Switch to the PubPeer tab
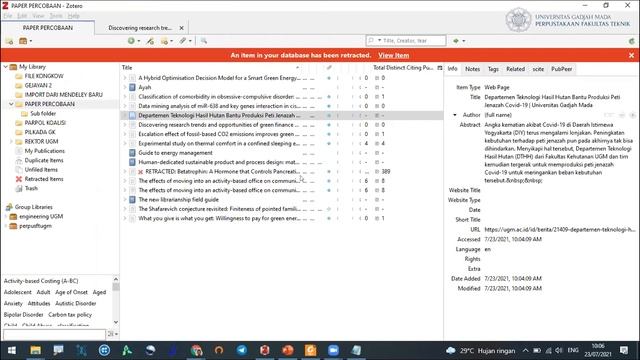 (x=562, y=69)
